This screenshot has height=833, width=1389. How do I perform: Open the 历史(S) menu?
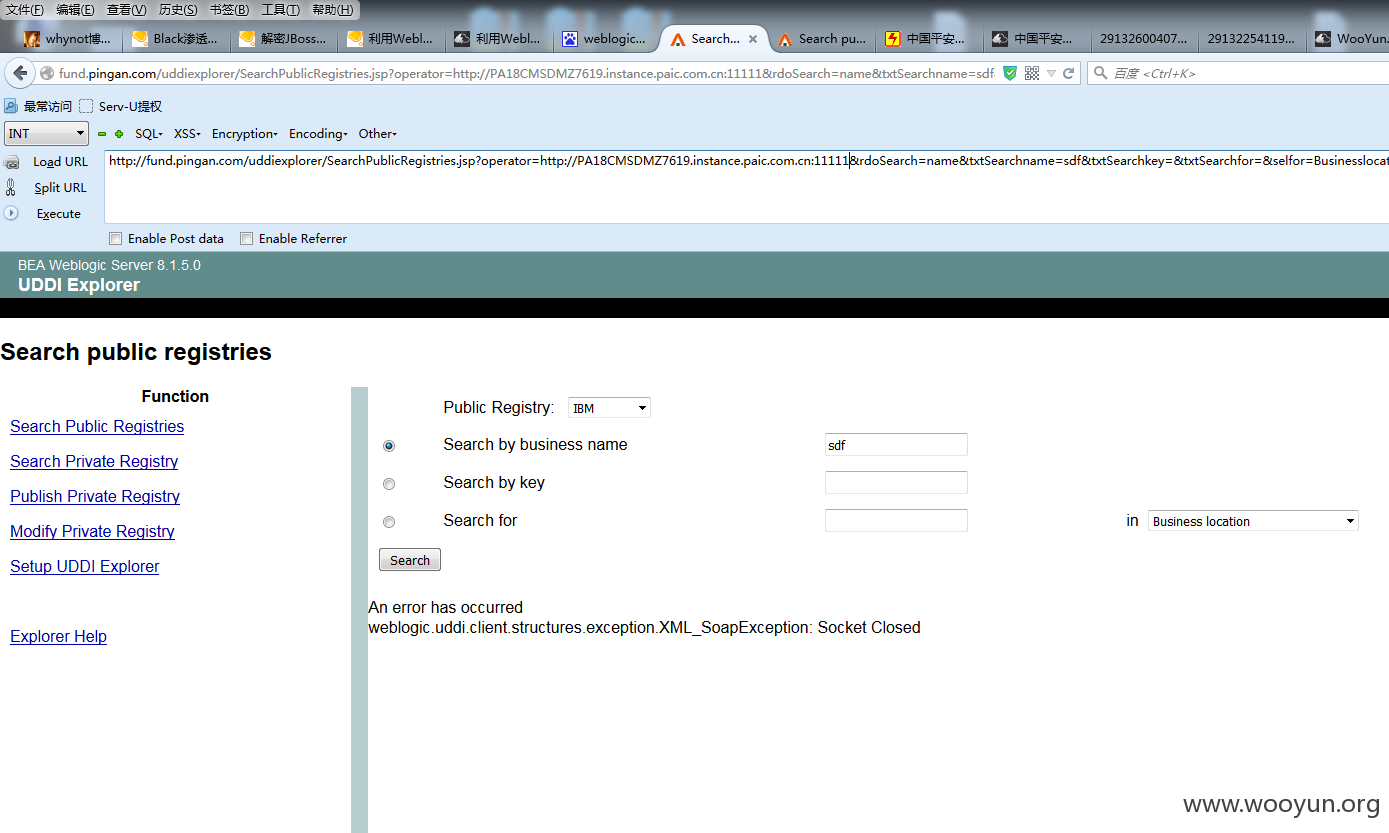point(178,10)
